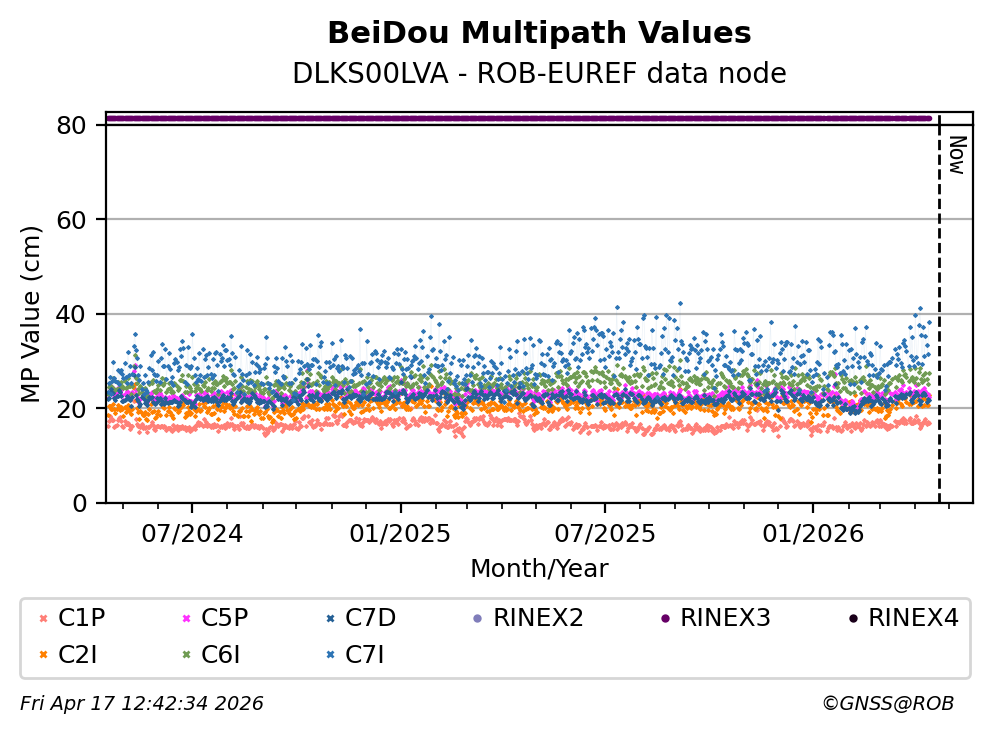Click the "BeiDou Multipath Values" title
Image resolution: width=993 pixels, height=734 pixels.
[539, 34]
